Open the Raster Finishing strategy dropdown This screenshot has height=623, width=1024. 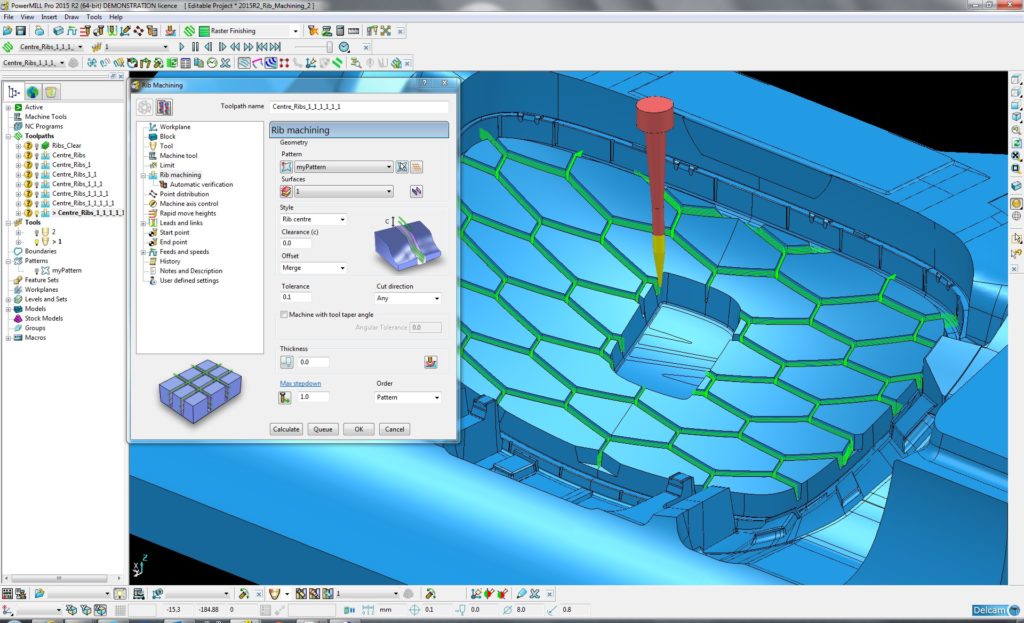[295, 31]
